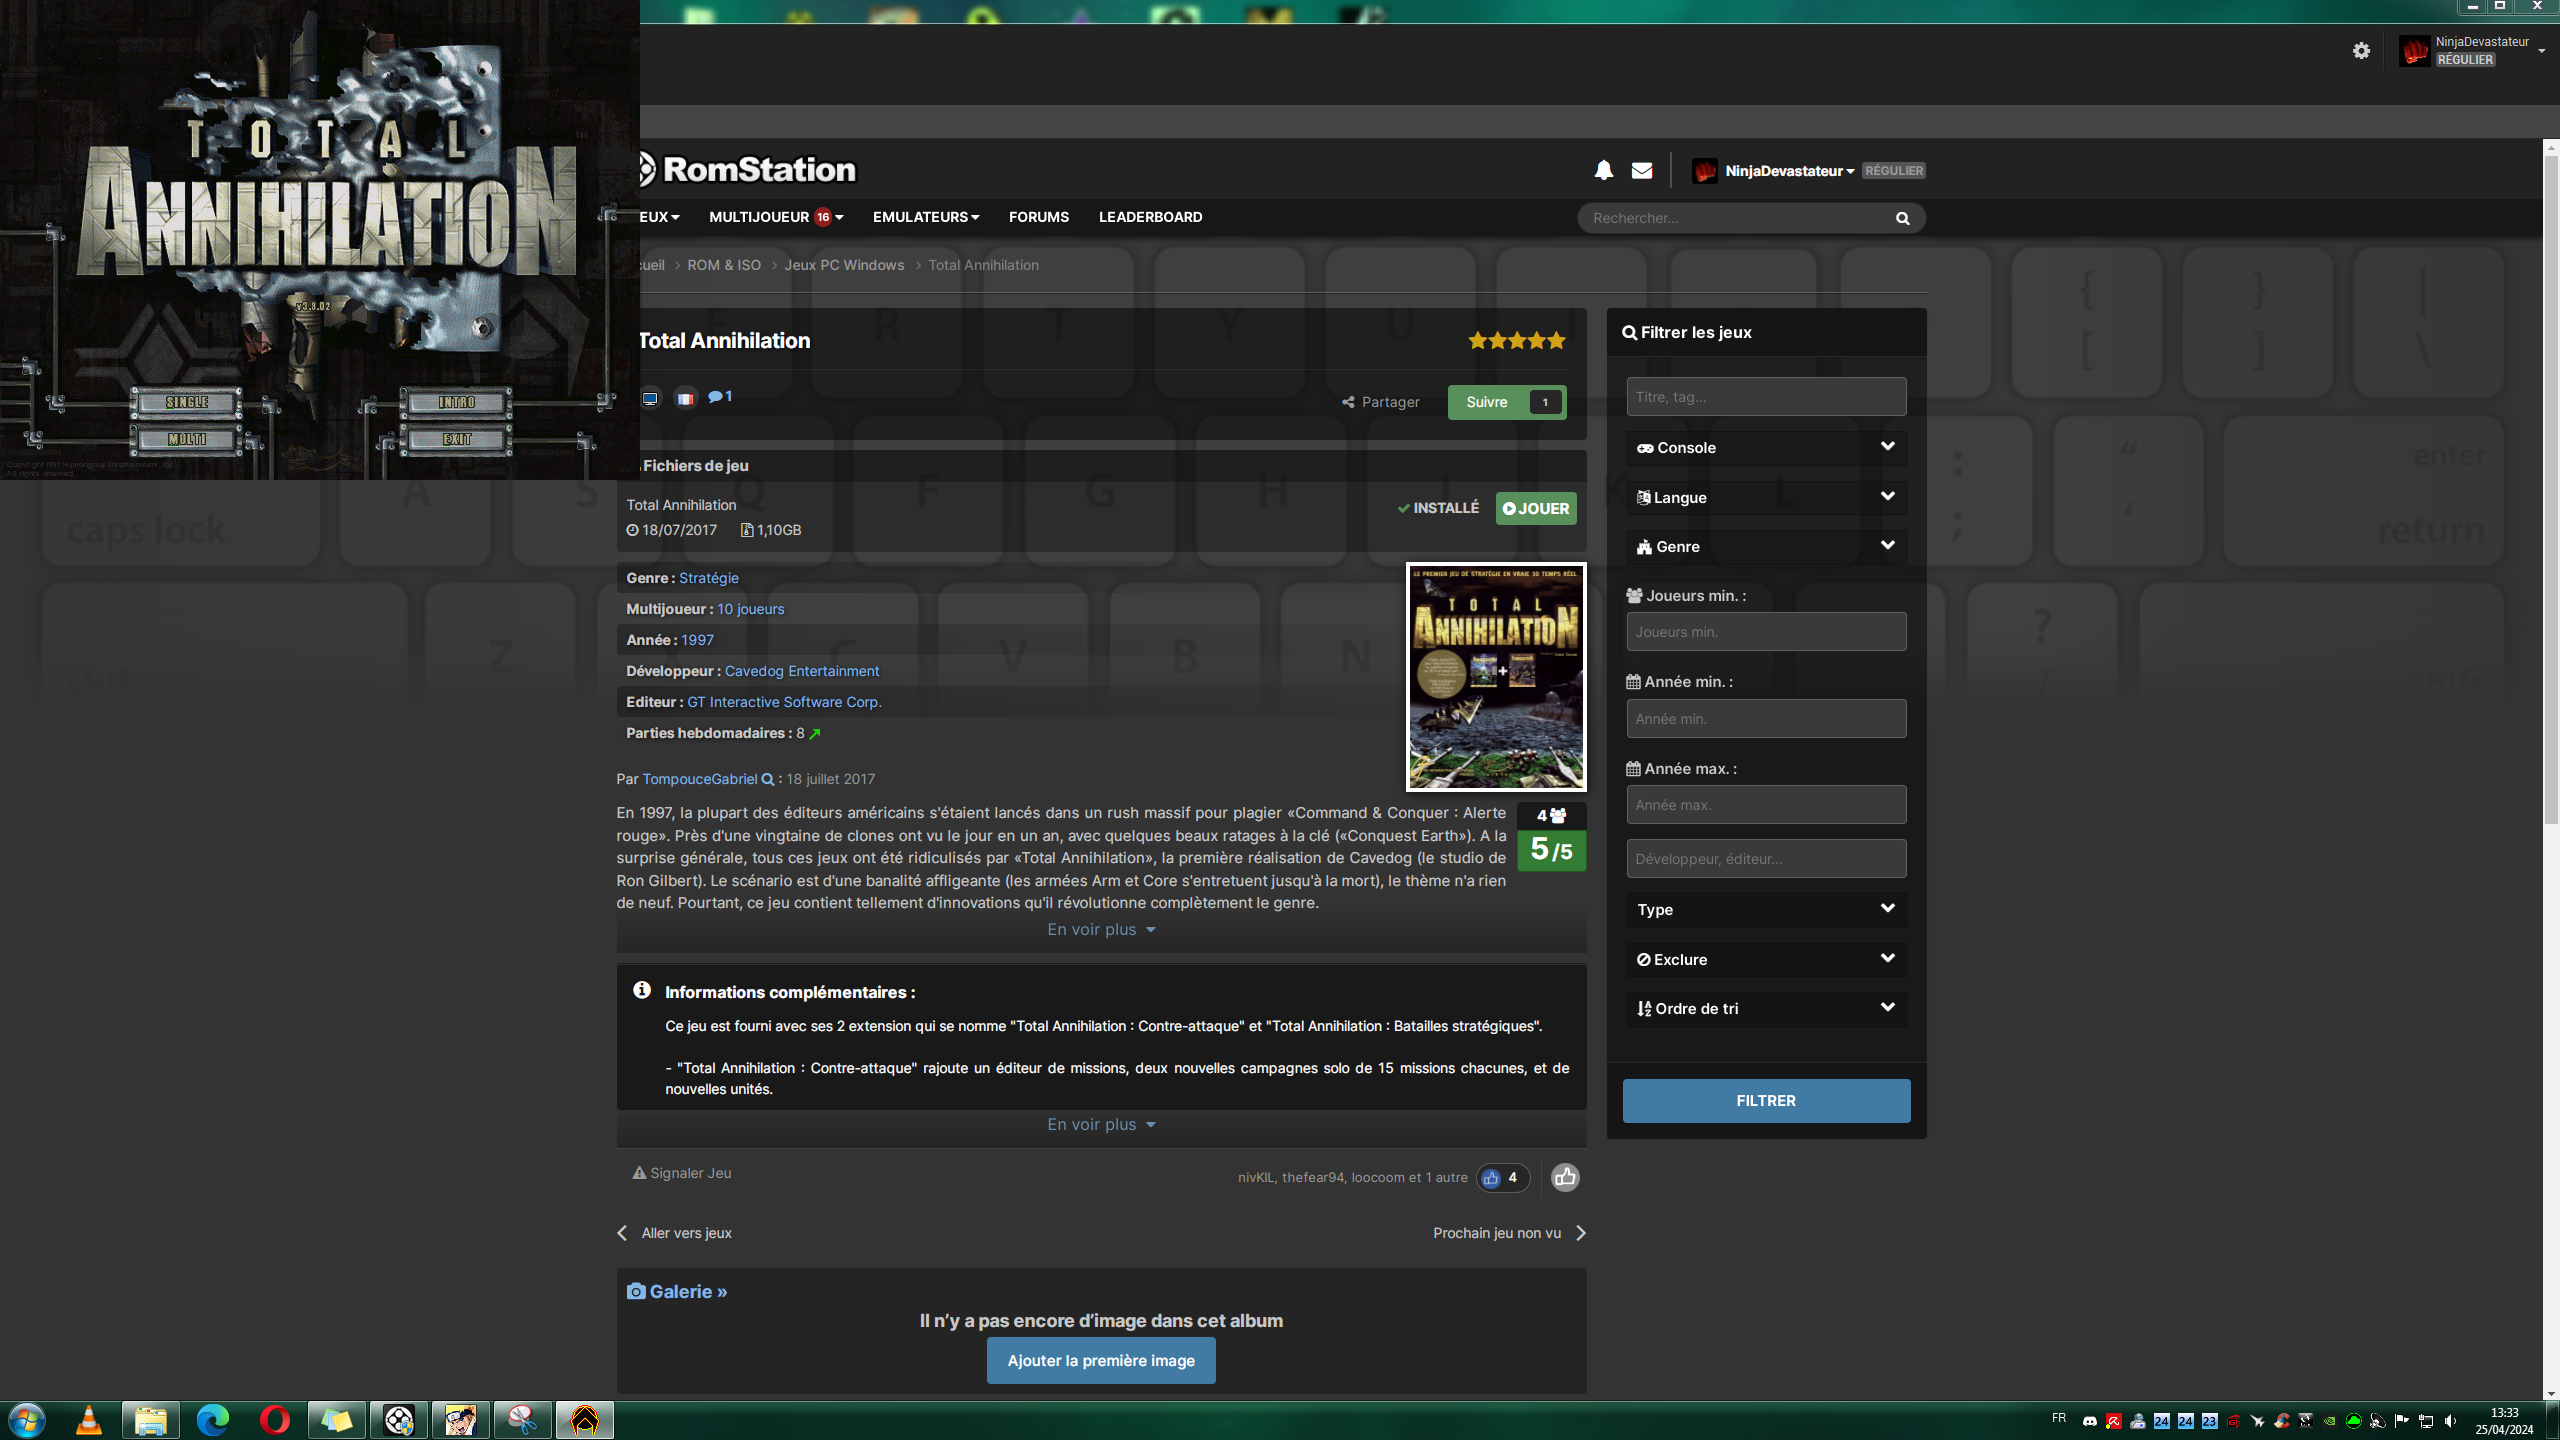
Task: Expand the Console filter dropdown
Action: tap(1766, 448)
